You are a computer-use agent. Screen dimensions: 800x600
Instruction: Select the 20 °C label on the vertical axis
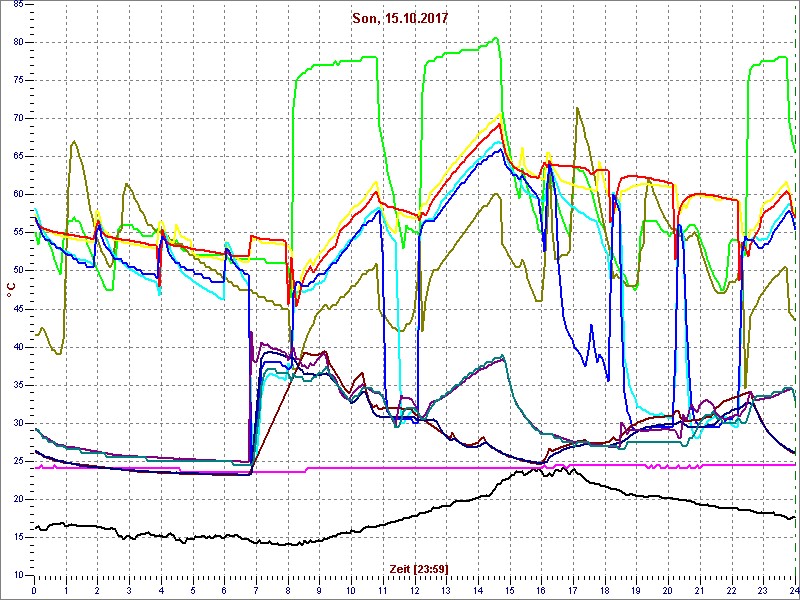(x=18, y=499)
